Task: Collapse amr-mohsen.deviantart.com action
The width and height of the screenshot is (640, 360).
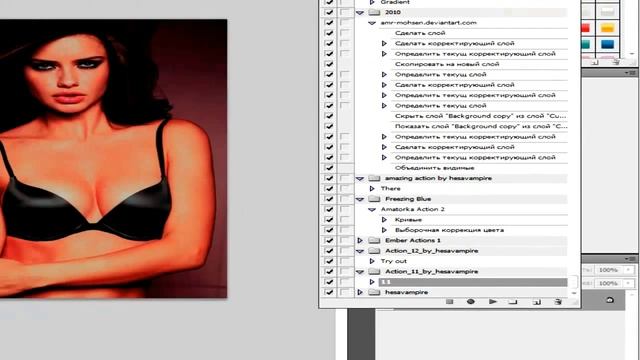Action: tap(372, 23)
